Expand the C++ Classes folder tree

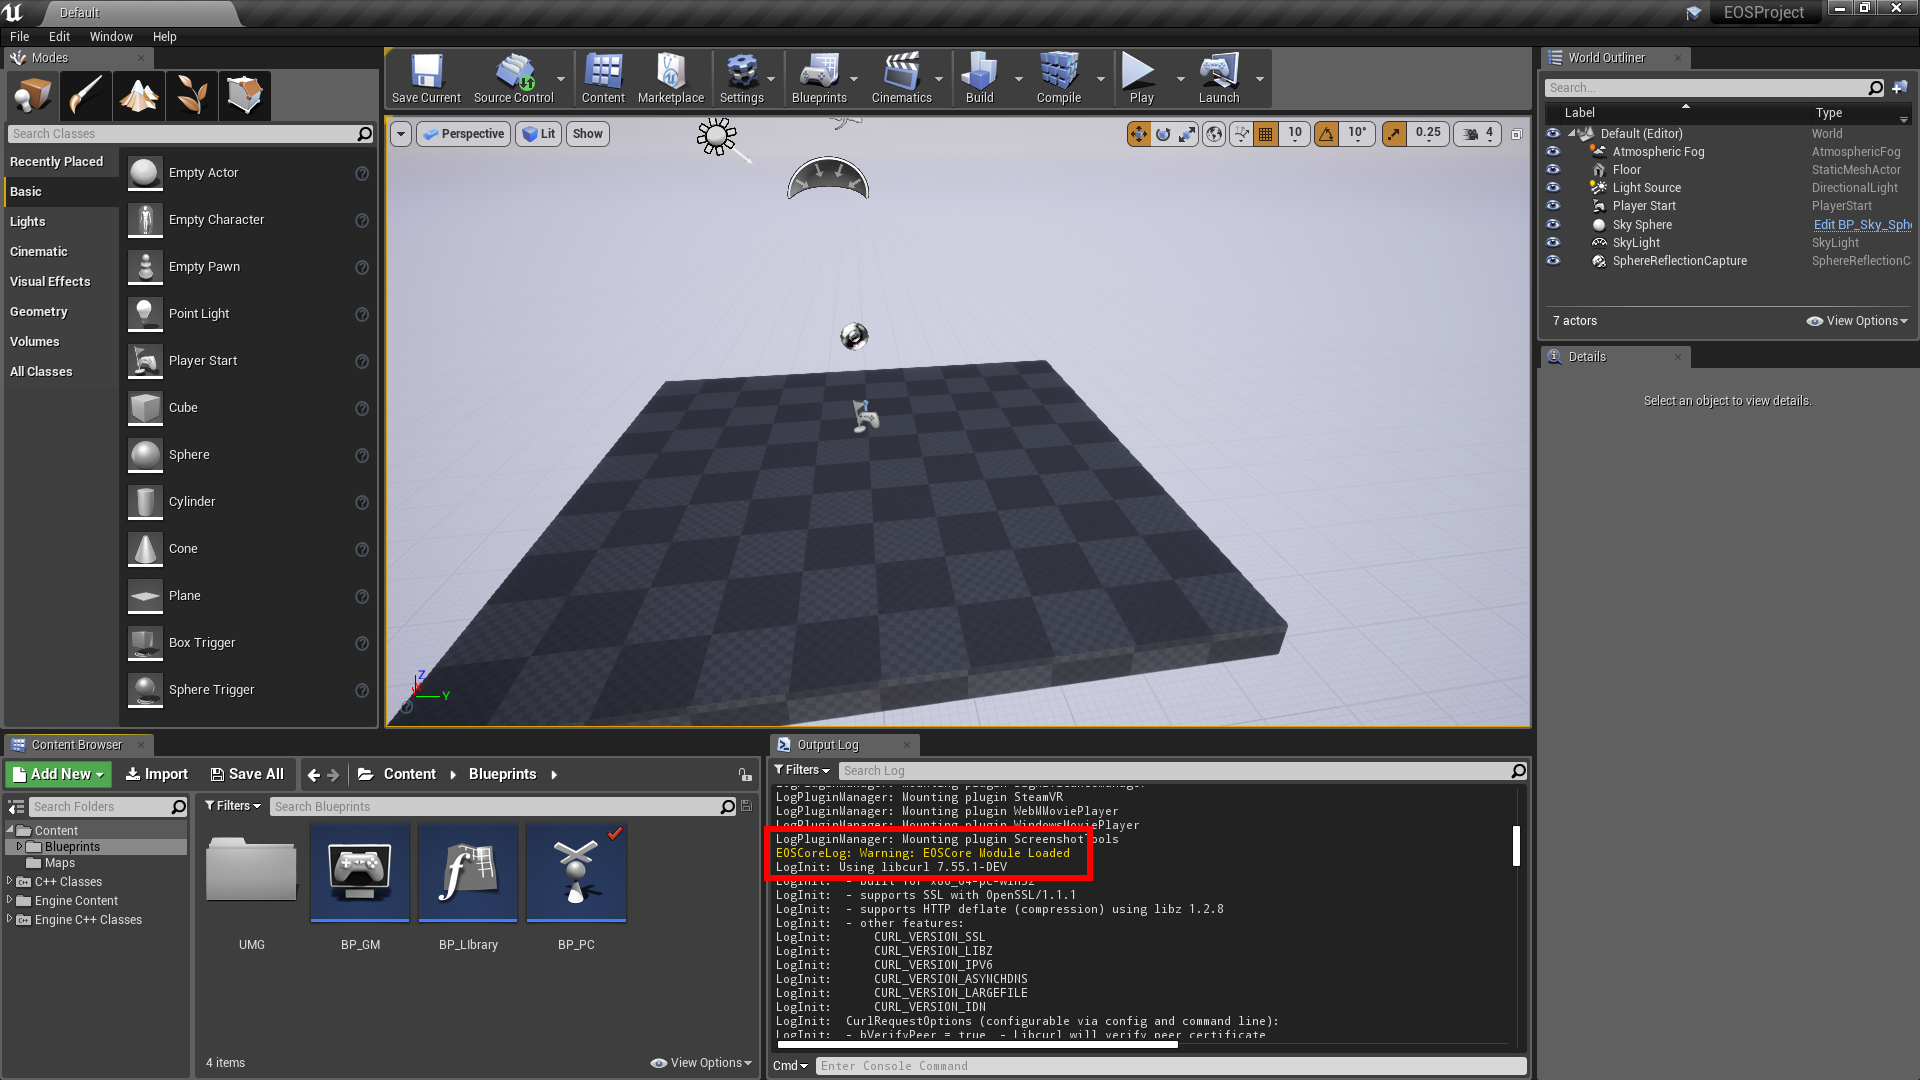tap(10, 881)
